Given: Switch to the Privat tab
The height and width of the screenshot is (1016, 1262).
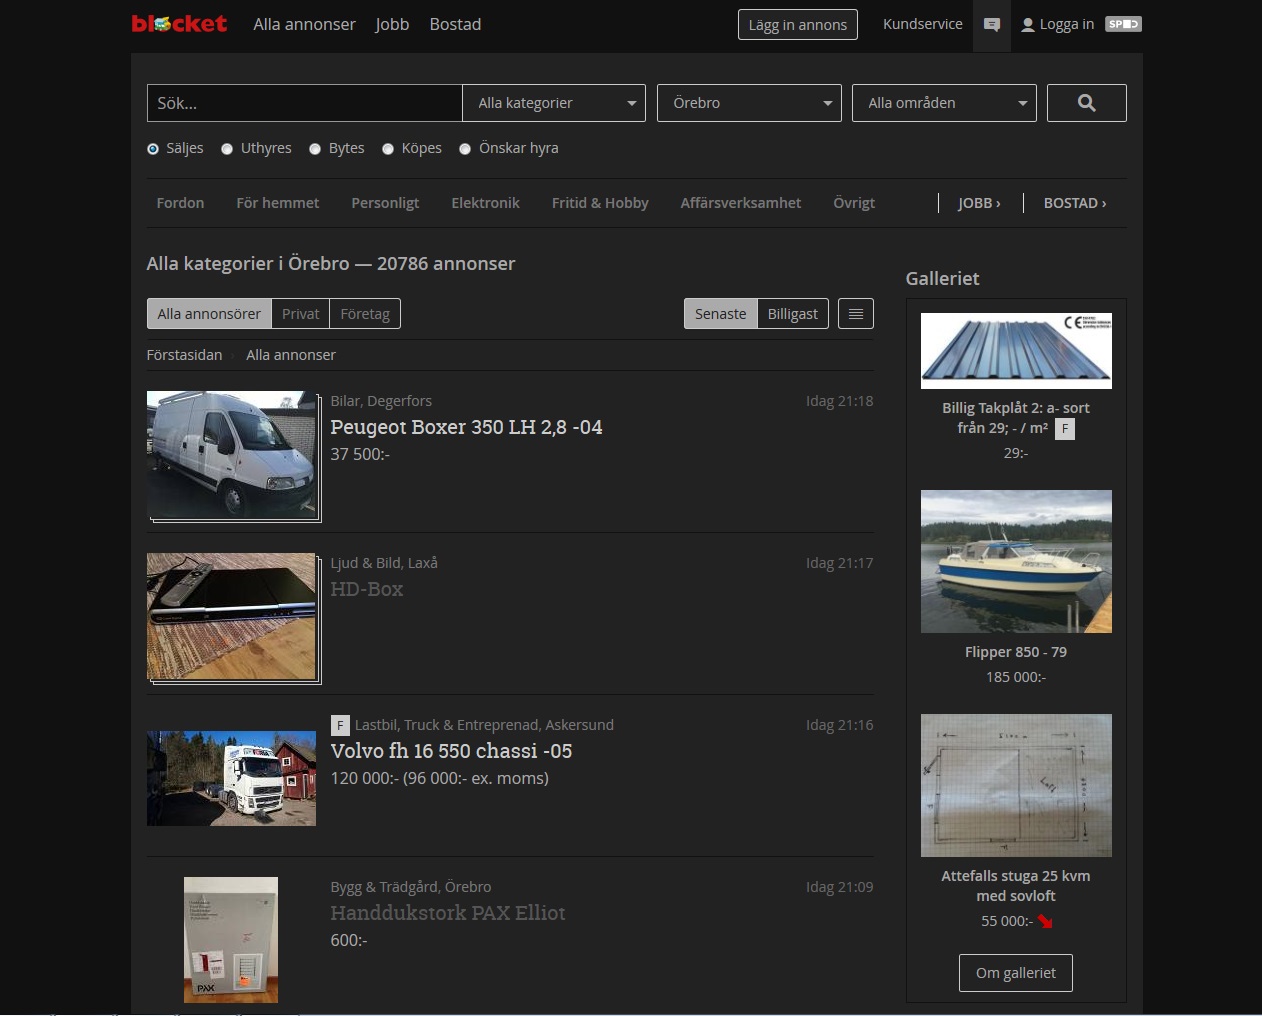Looking at the screenshot, I should (x=300, y=314).
